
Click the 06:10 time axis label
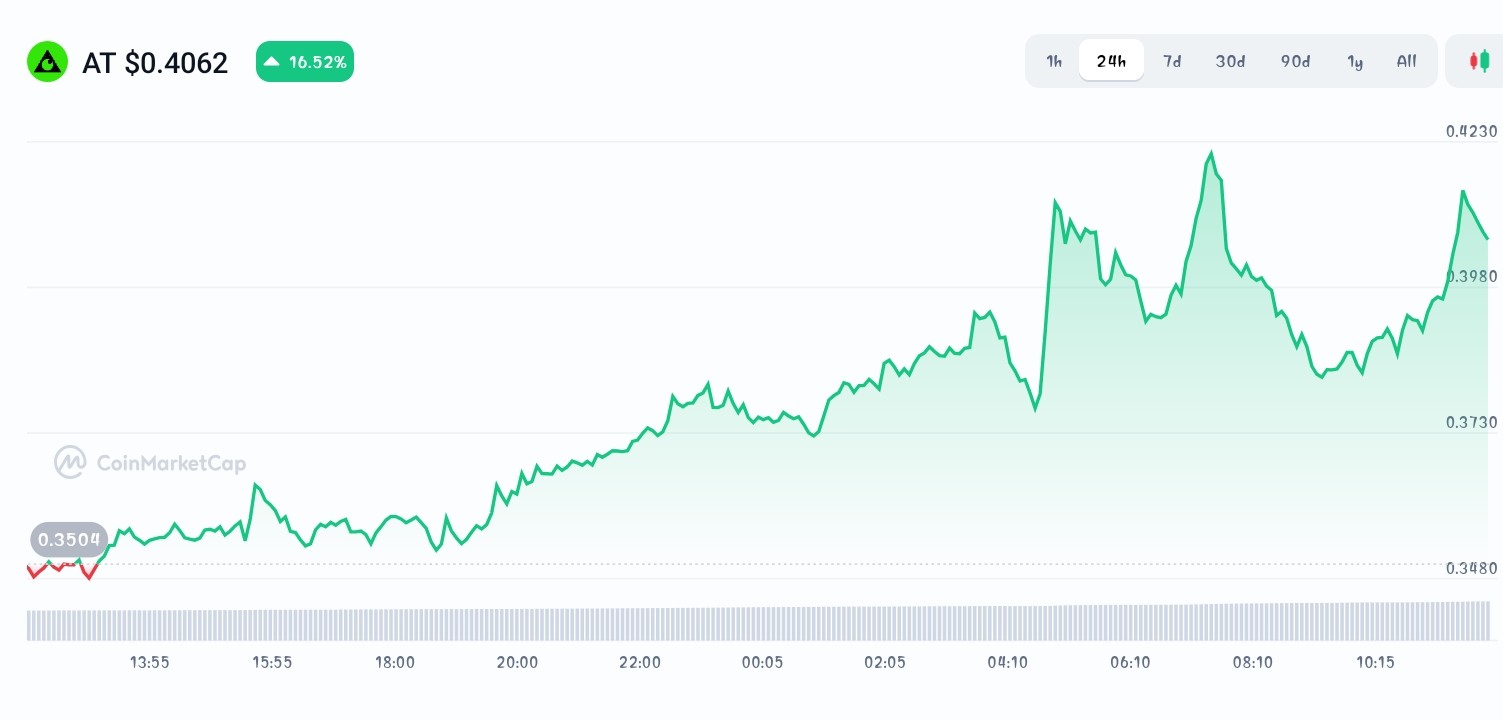point(1130,662)
